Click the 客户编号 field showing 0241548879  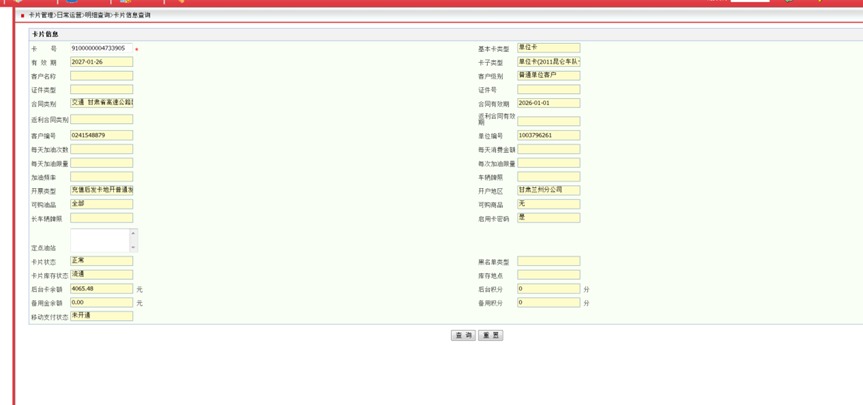(x=101, y=135)
